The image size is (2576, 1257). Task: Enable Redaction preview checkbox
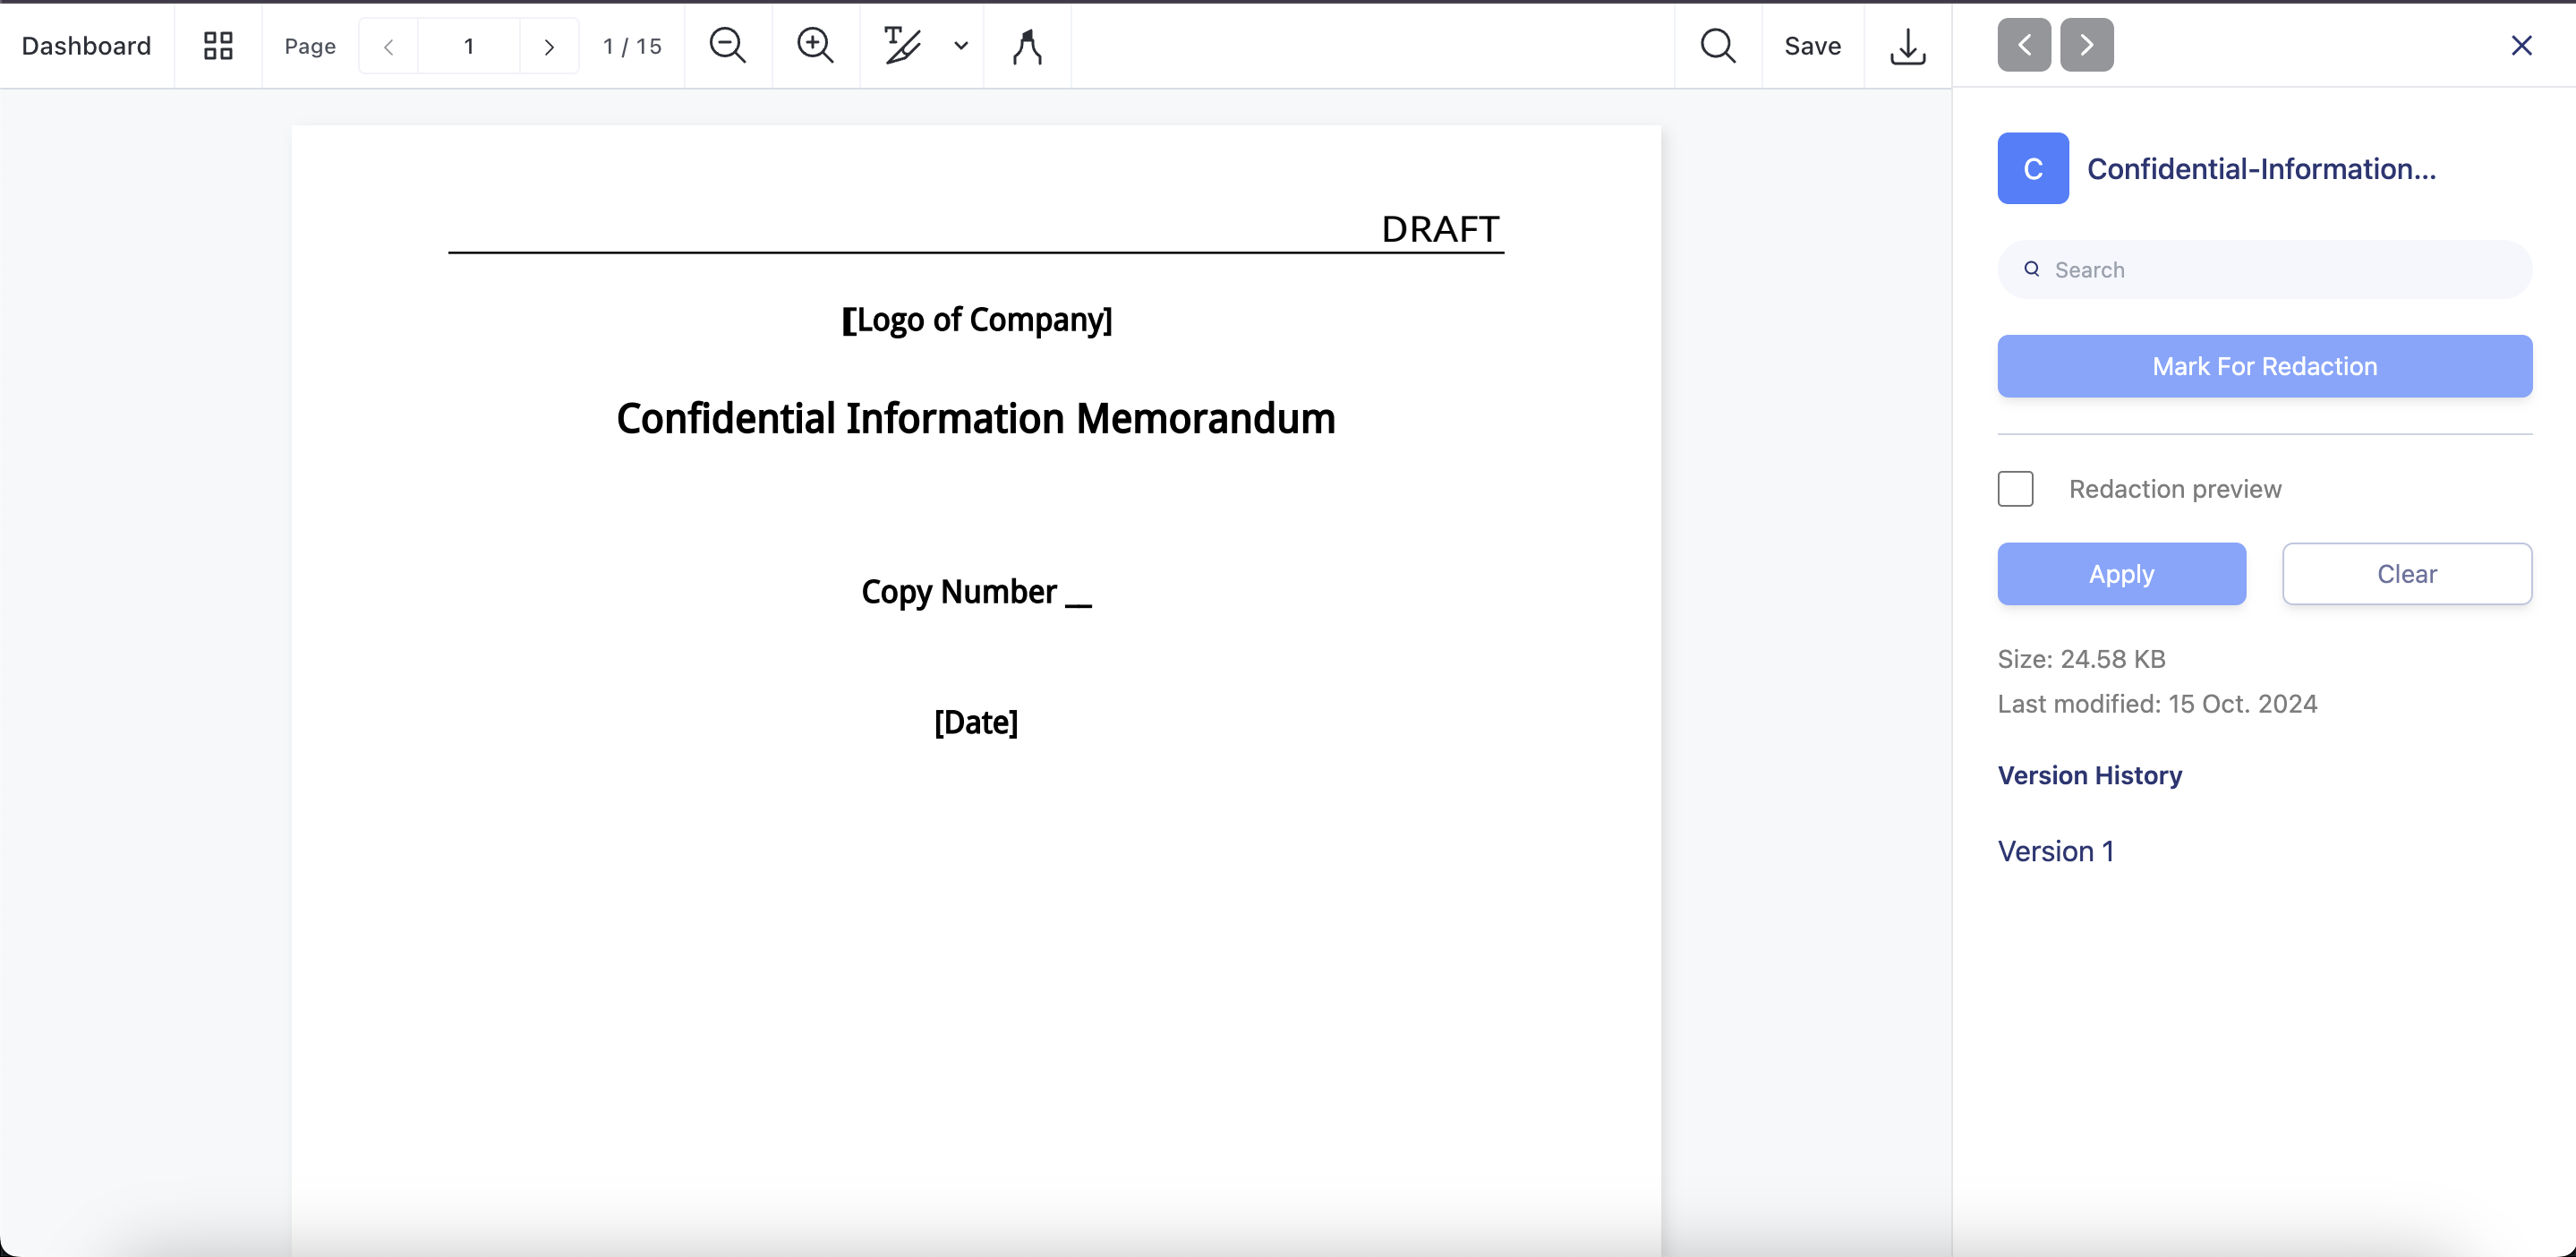pos(2015,489)
